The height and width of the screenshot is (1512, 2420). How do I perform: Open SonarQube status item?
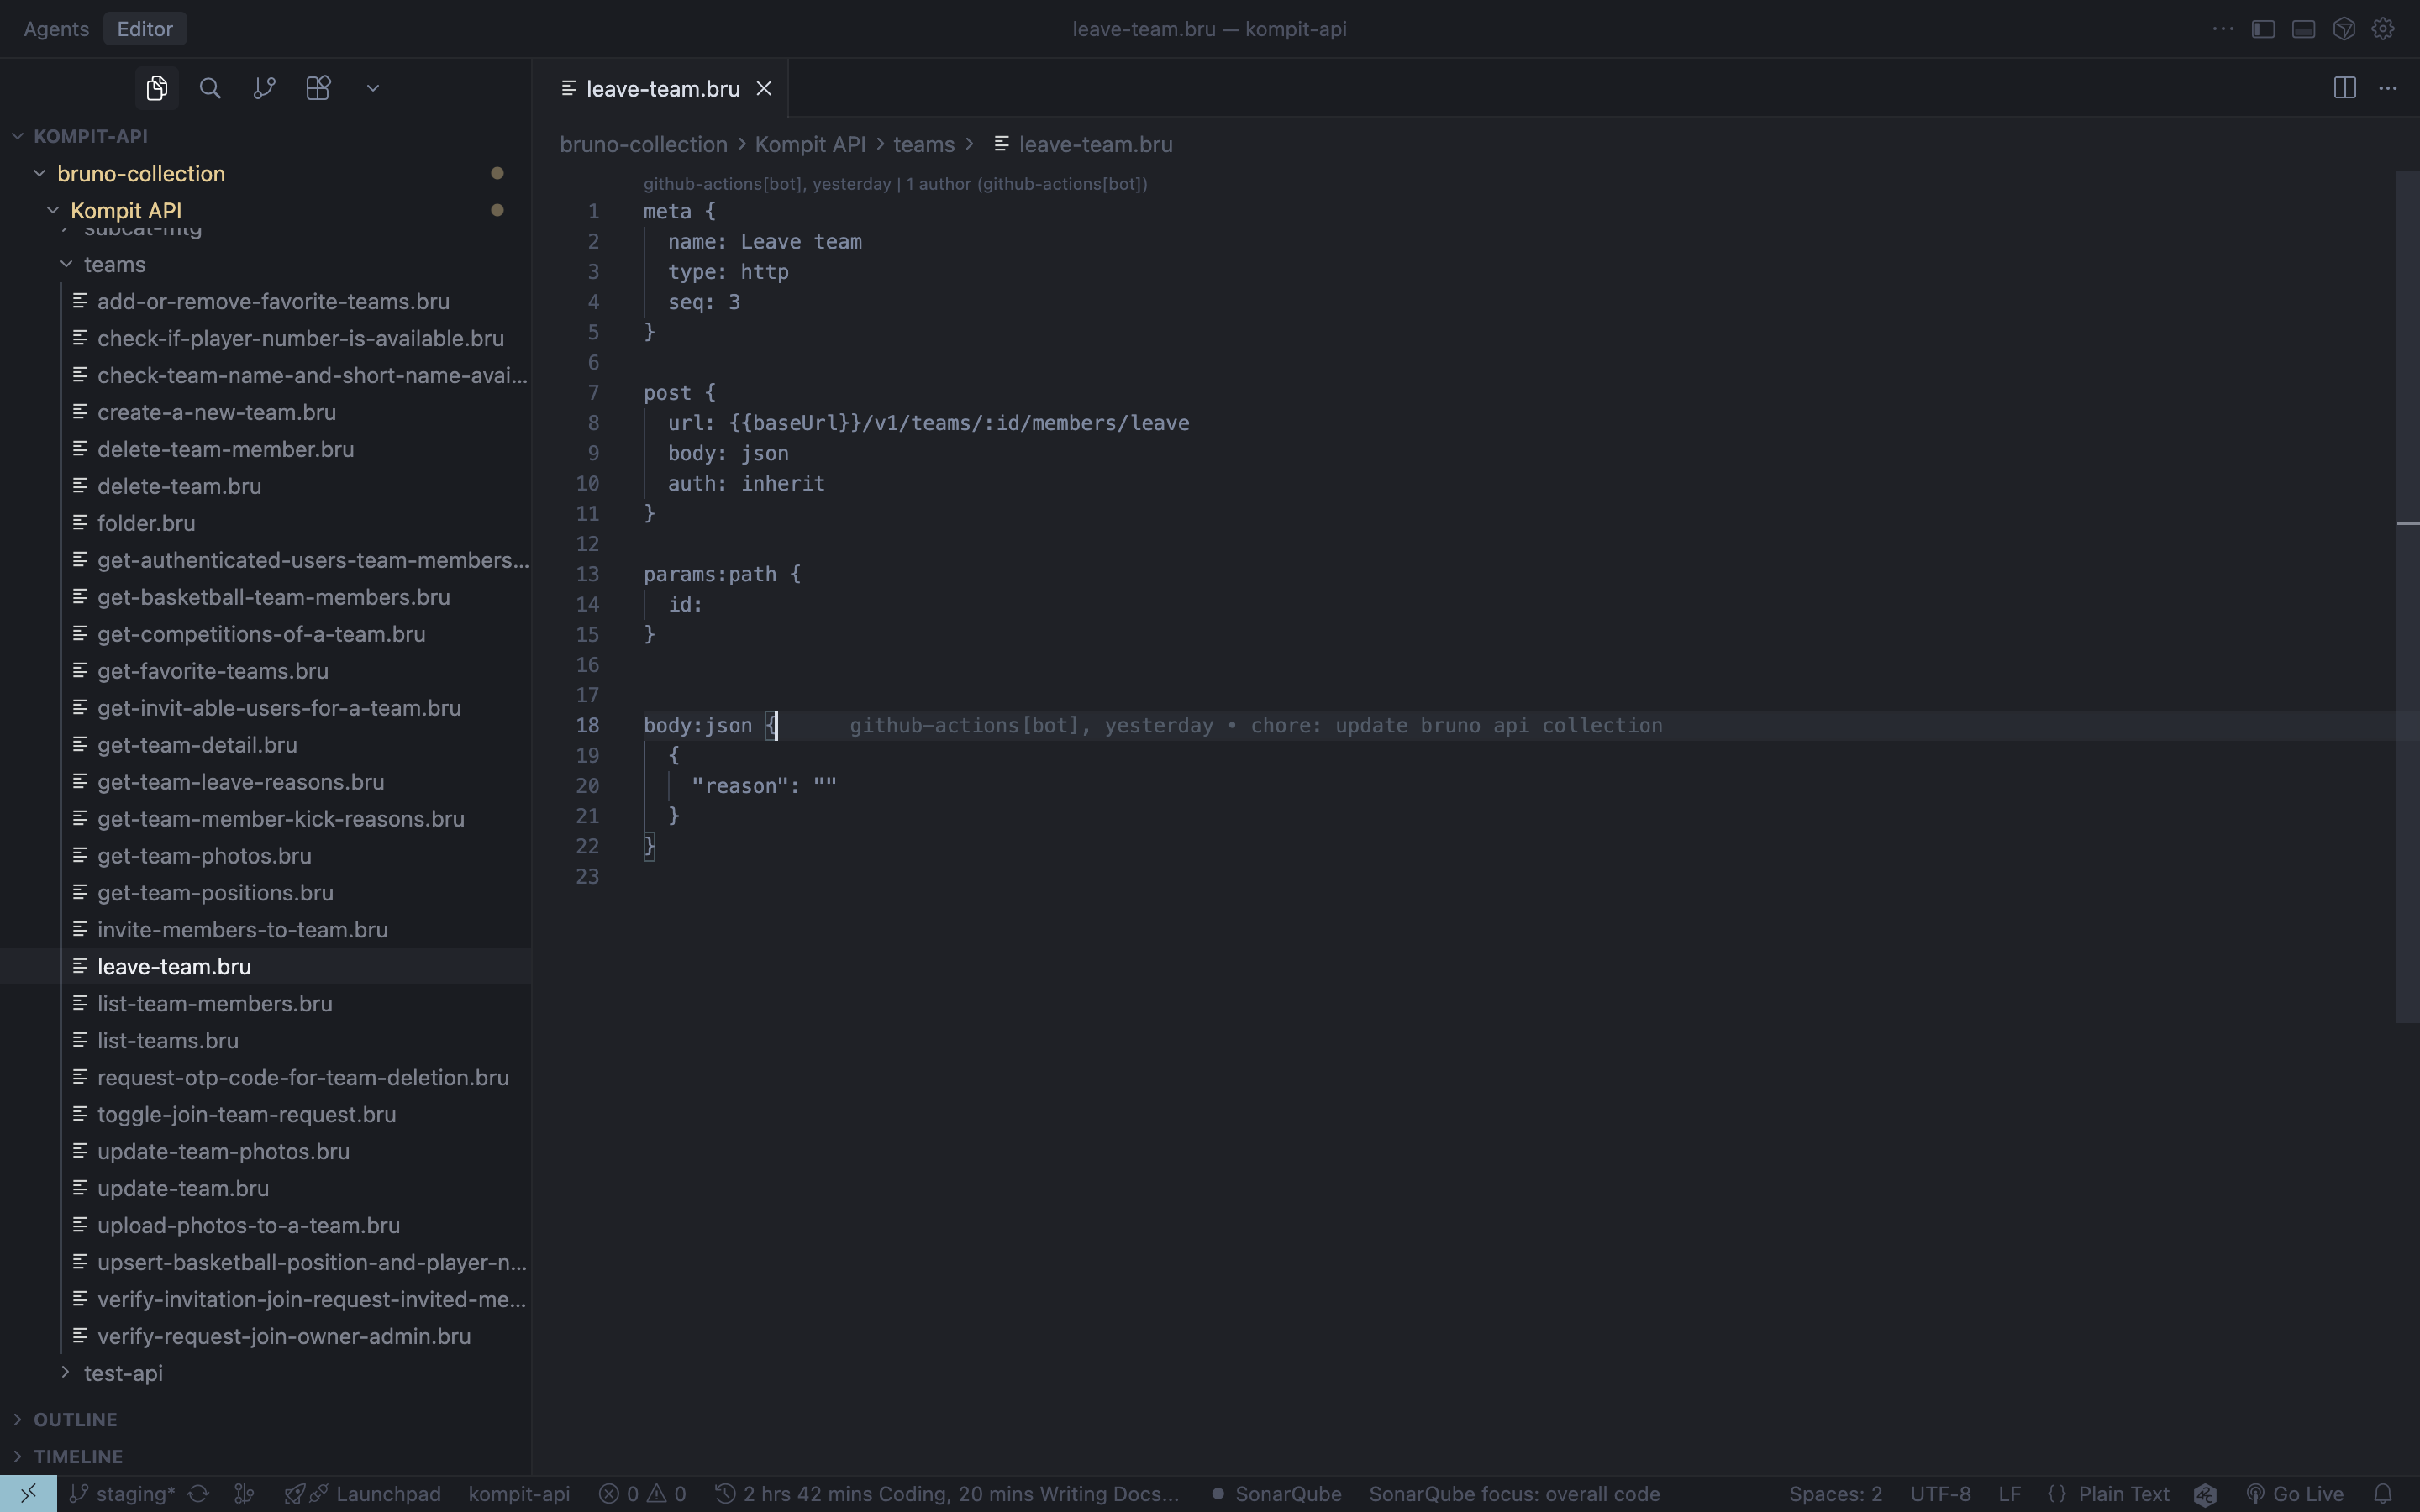1276,1494
